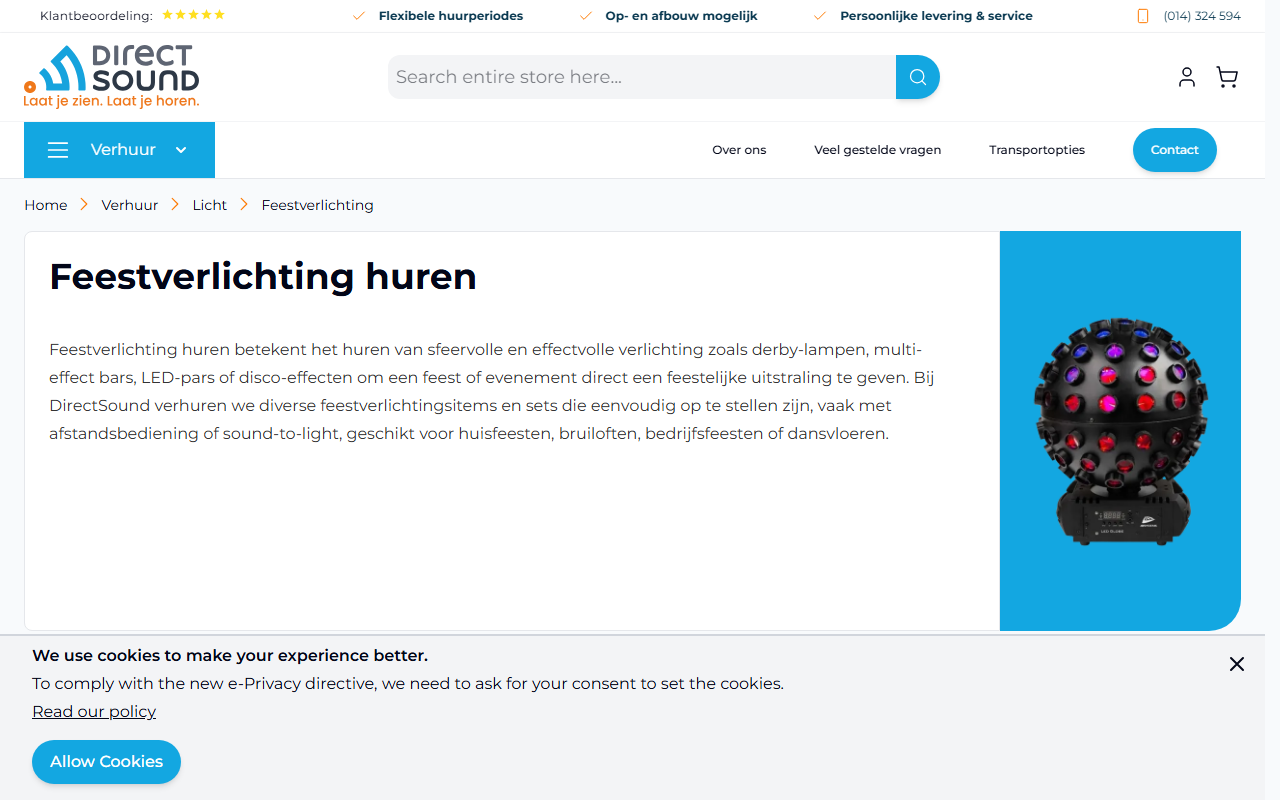Click the disco ball product image
1280x800 pixels.
[x=1120, y=431]
